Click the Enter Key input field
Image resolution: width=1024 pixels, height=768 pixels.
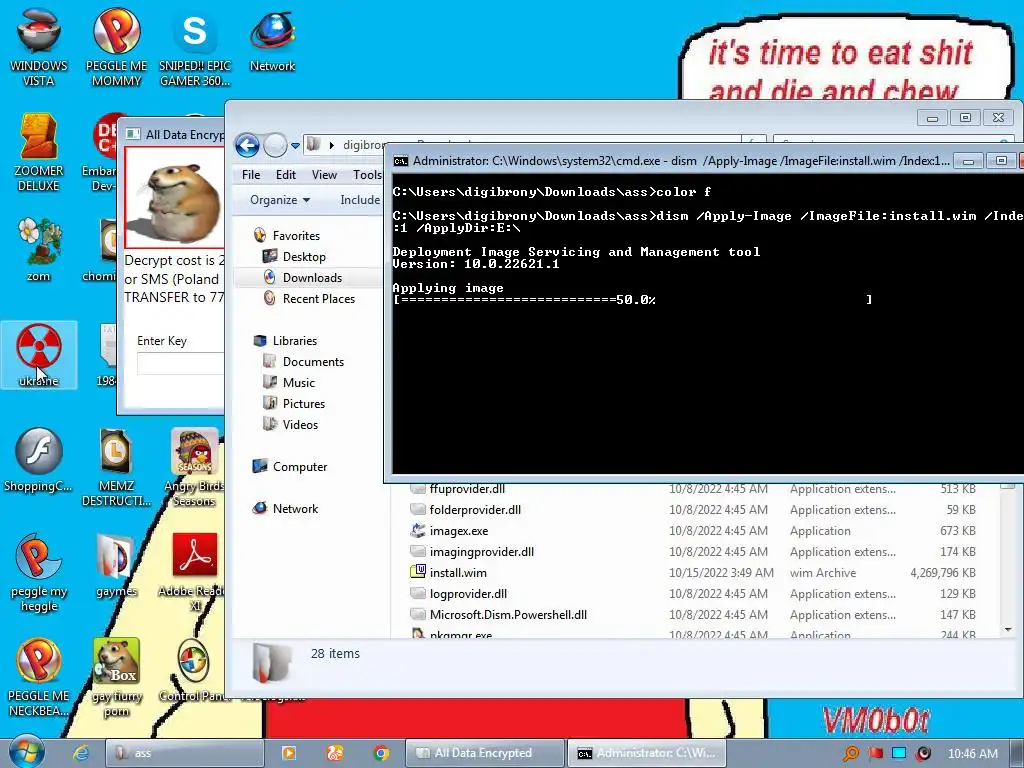(180, 364)
